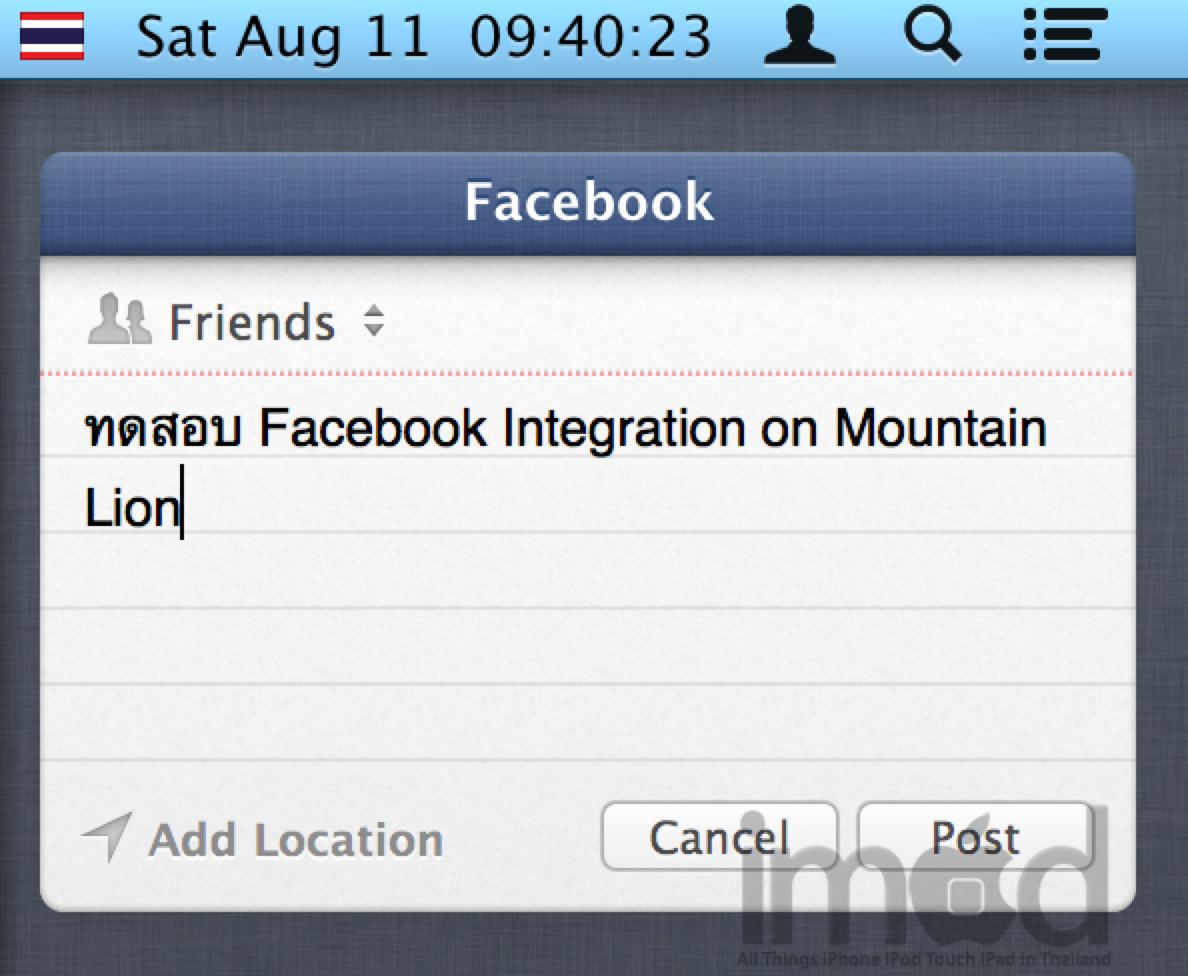This screenshot has width=1188, height=976.
Task: Open the Friends audience label
Action: (251, 322)
